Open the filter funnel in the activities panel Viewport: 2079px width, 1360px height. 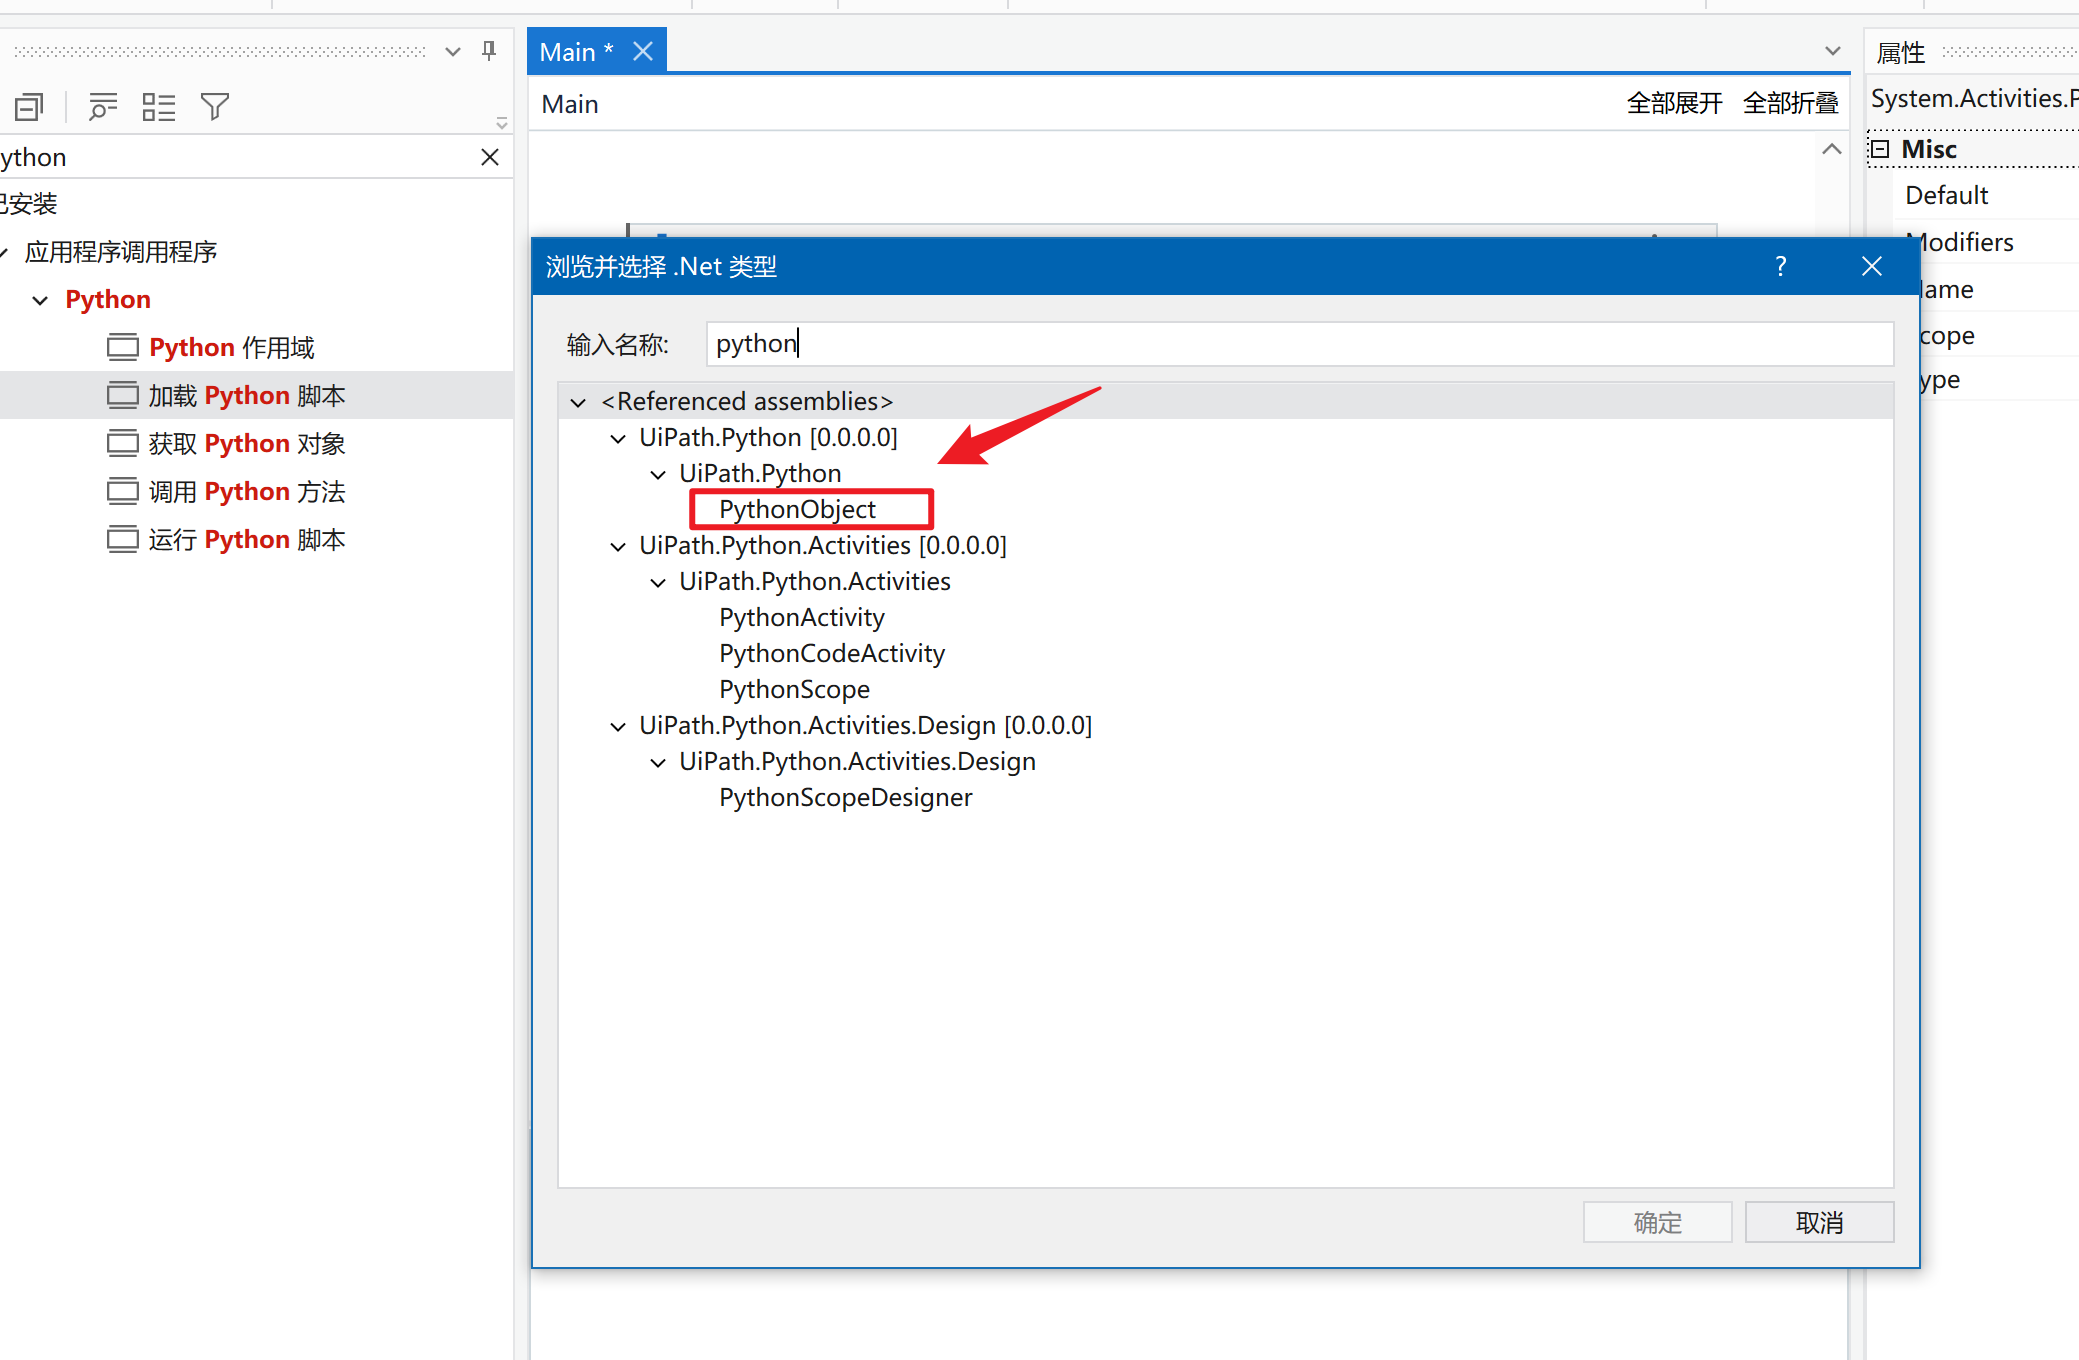[x=214, y=106]
